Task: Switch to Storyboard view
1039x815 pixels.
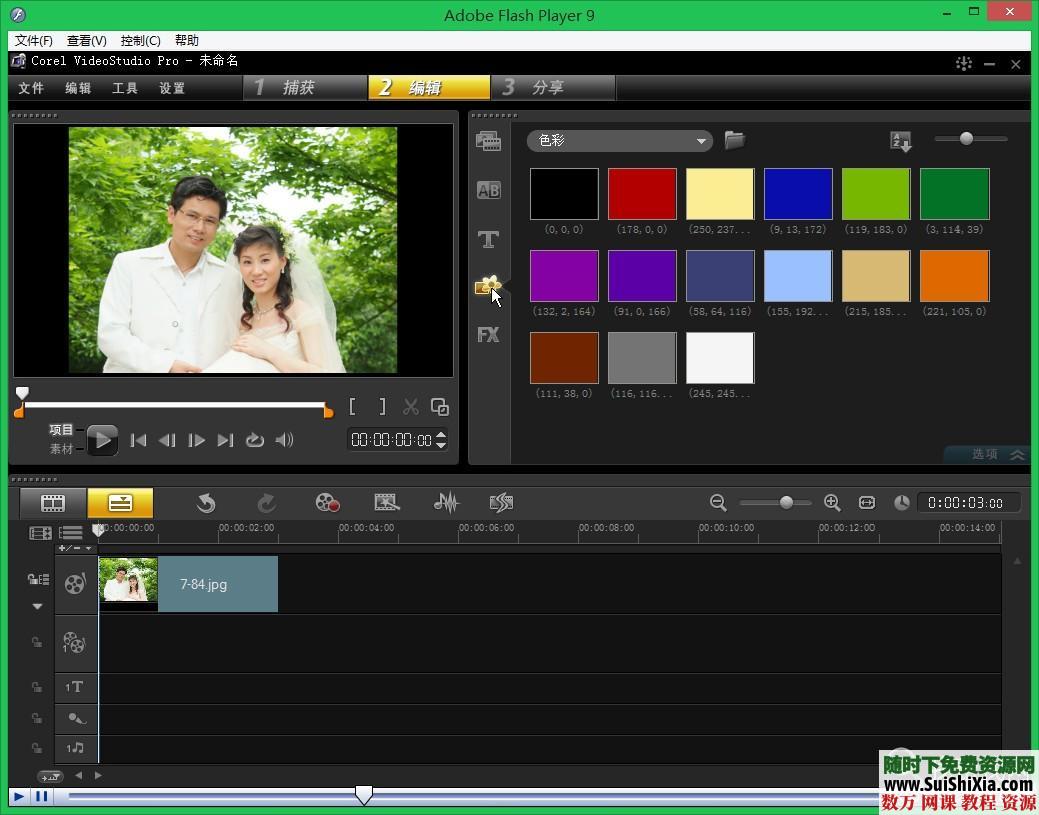Action: pyautogui.click(x=53, y=503)
